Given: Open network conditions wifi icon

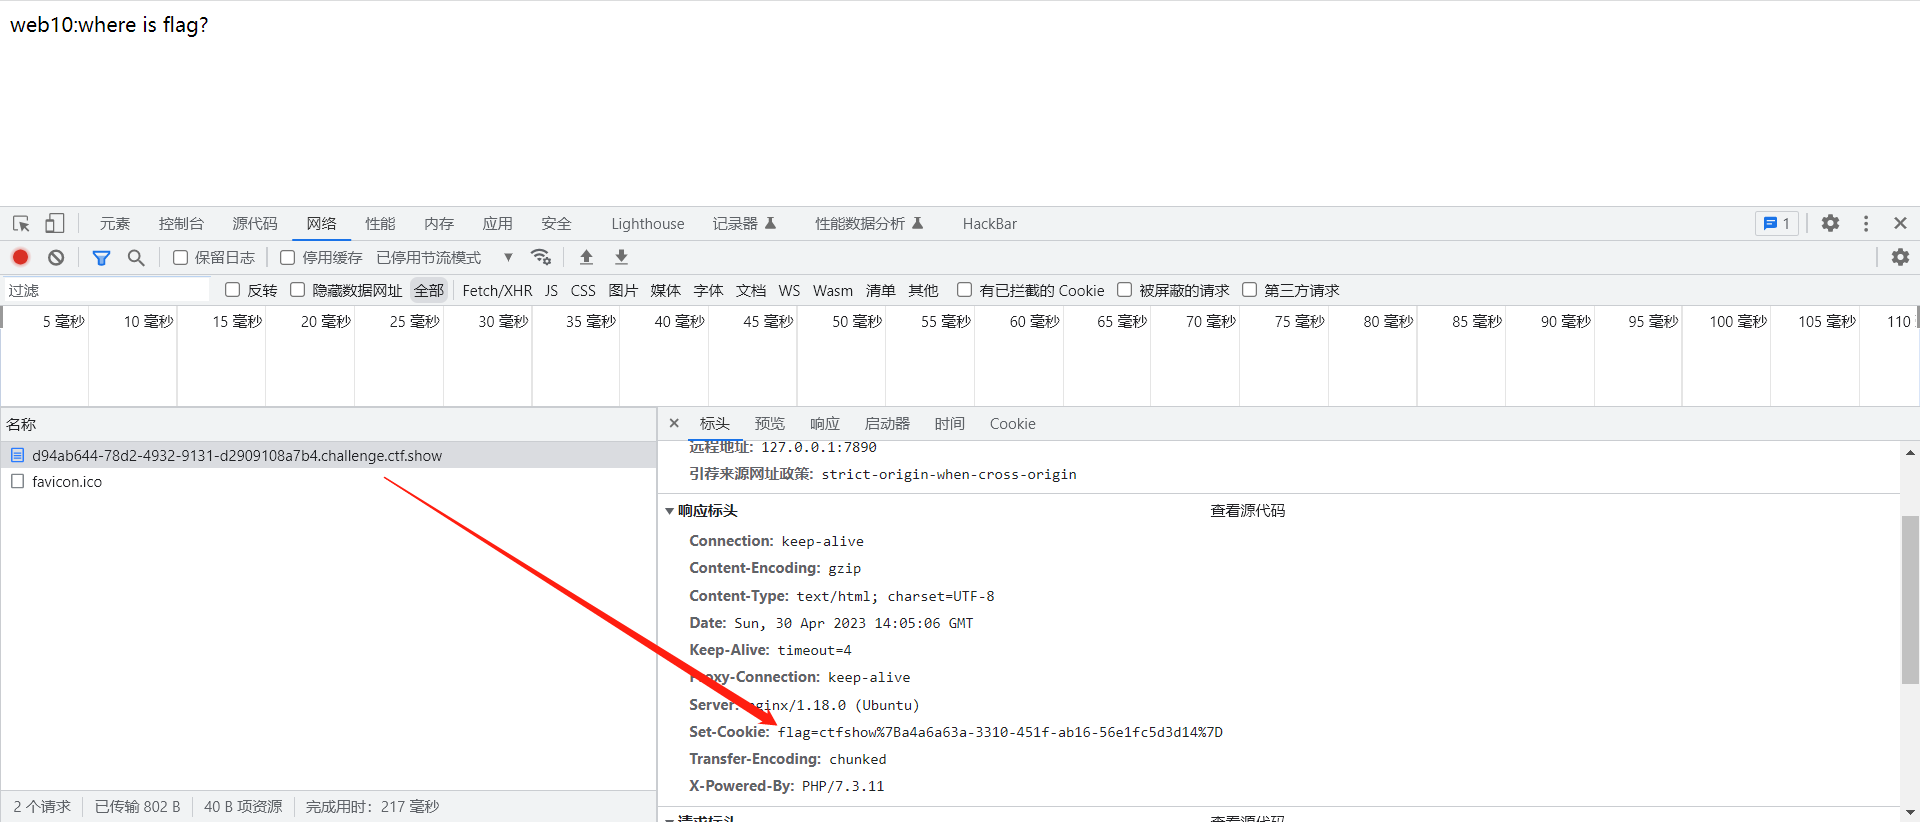Looking at the screenshot, I should 541,257.
